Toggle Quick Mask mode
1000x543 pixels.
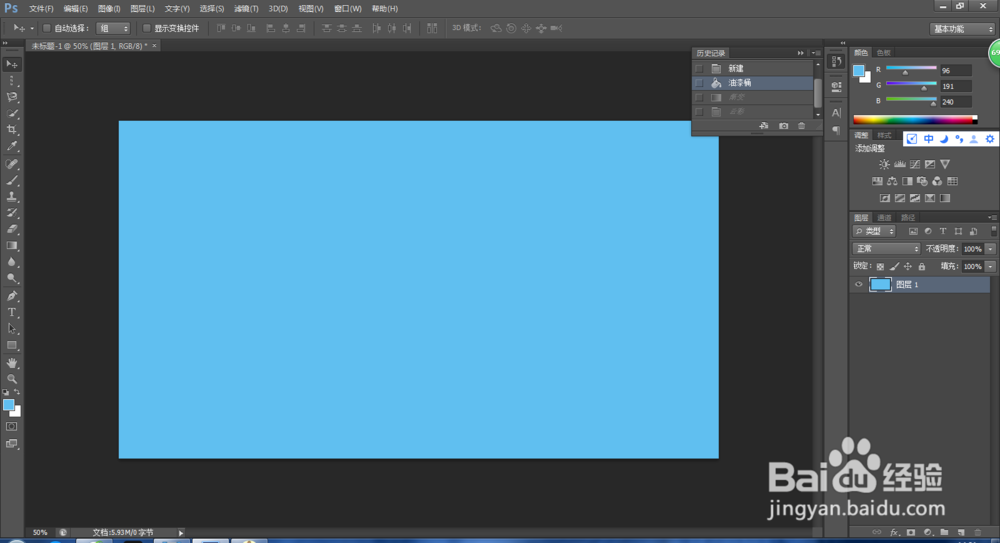pos(11,426)
